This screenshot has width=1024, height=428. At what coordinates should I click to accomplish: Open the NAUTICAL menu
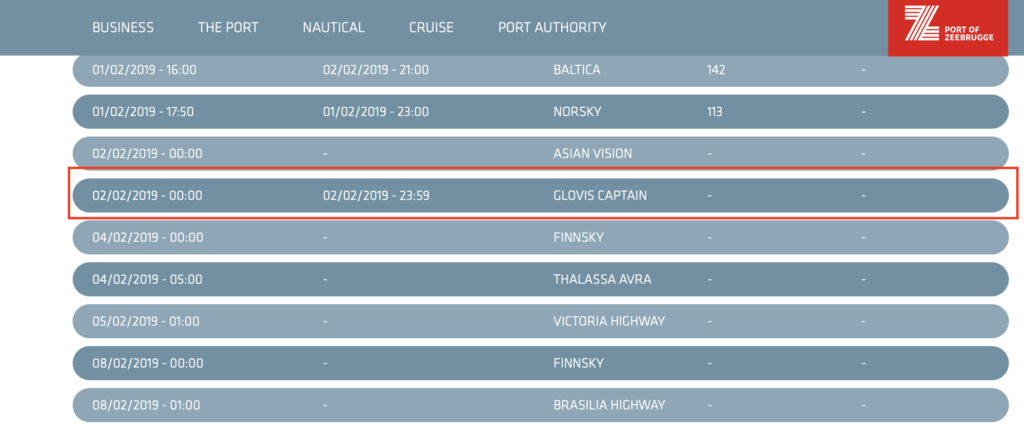(x=333, y=27)
